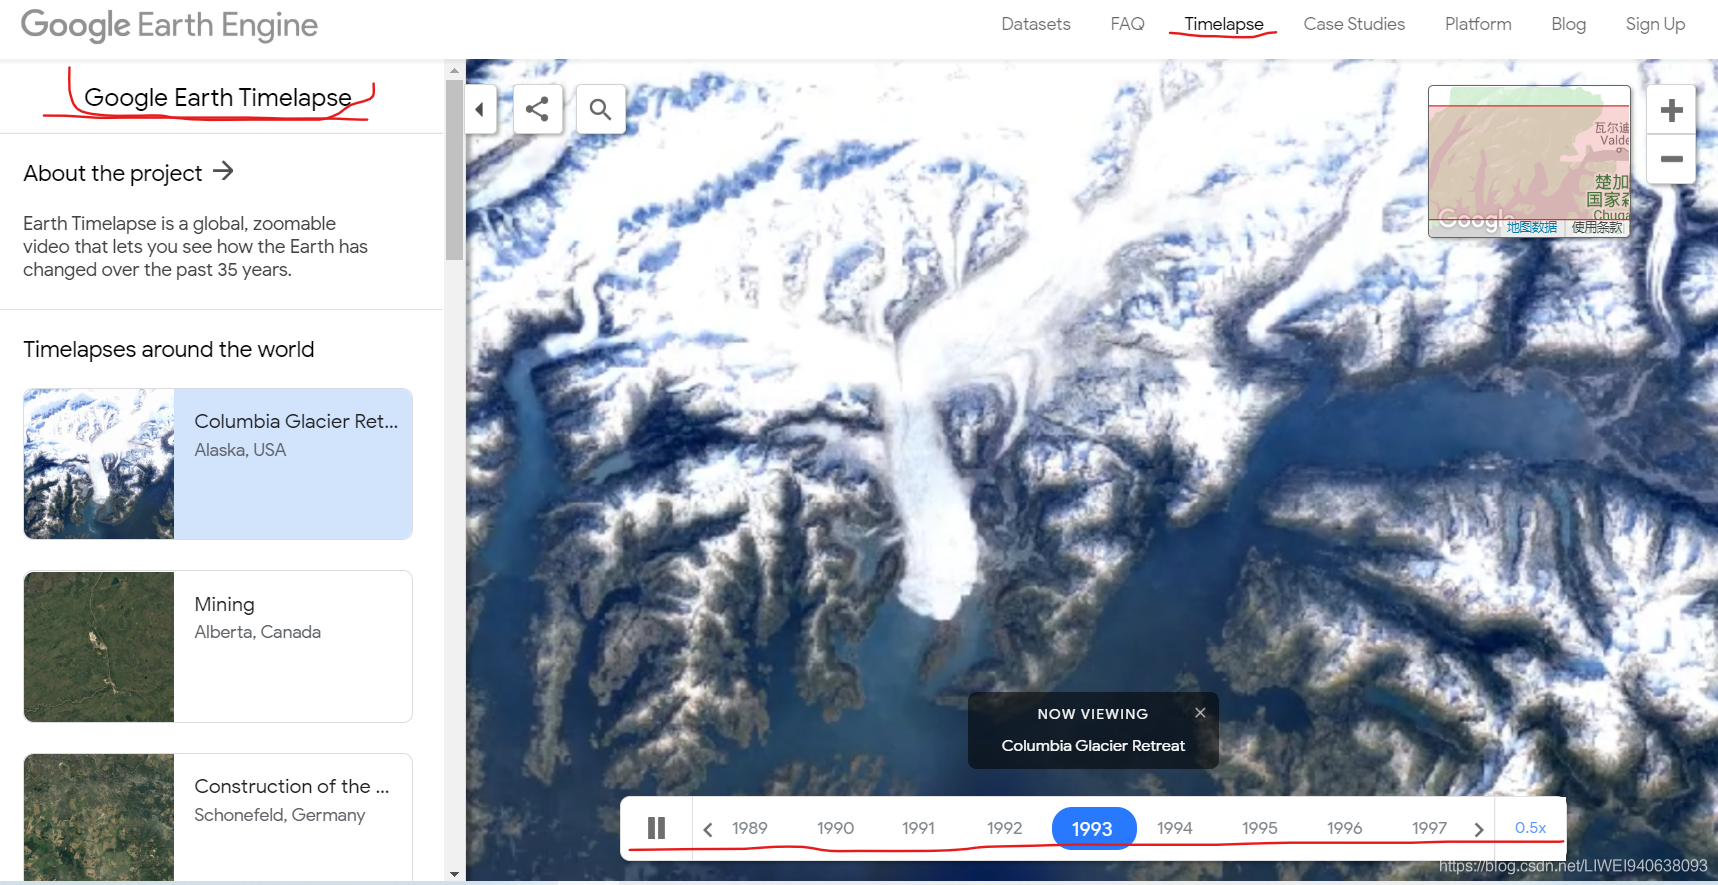1718x885 pixels.
Task: Select year 1990 on the timeline
Action: (835, 828)
